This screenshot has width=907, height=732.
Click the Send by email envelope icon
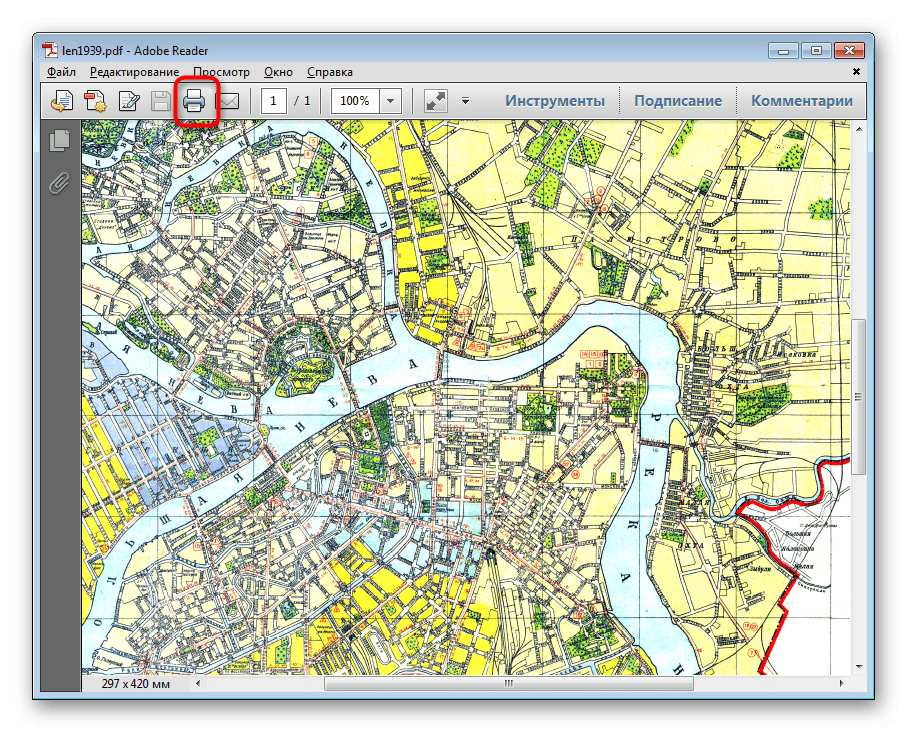[228, 101]
